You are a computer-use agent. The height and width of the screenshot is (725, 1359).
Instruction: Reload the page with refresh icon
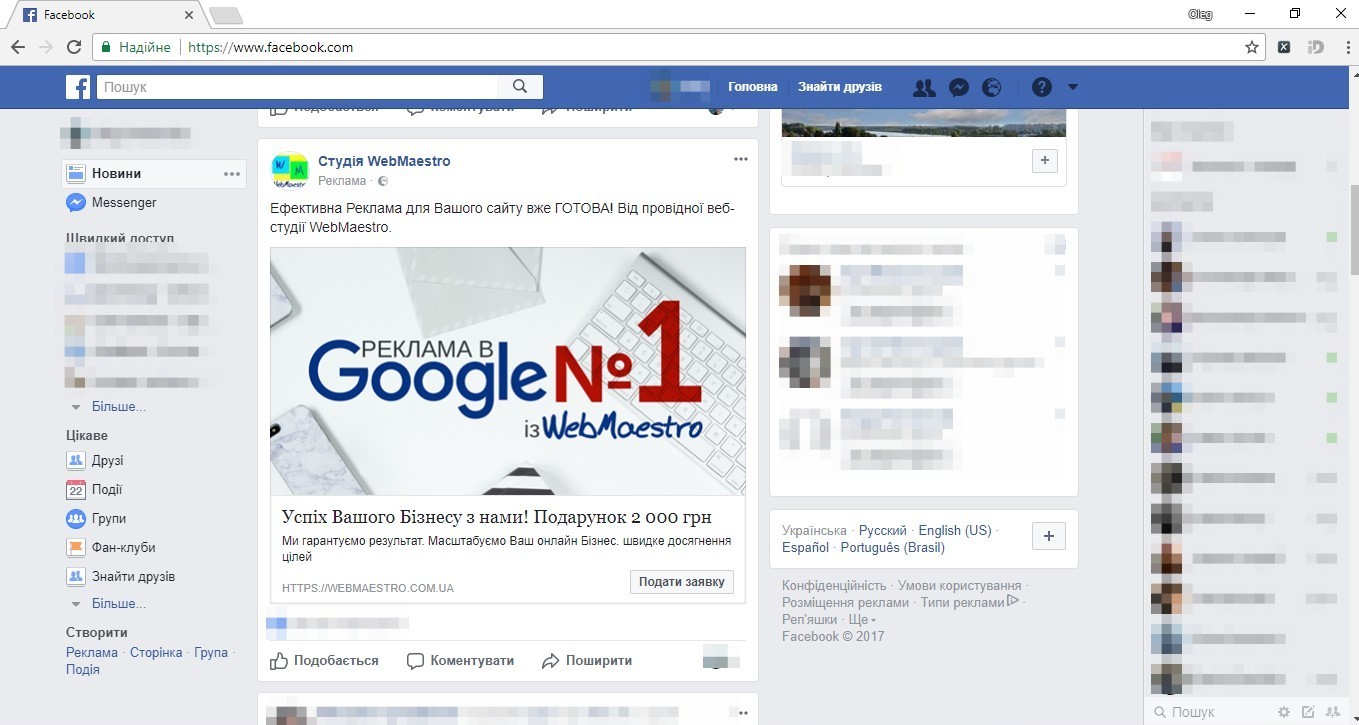click(x=73, y=47)
